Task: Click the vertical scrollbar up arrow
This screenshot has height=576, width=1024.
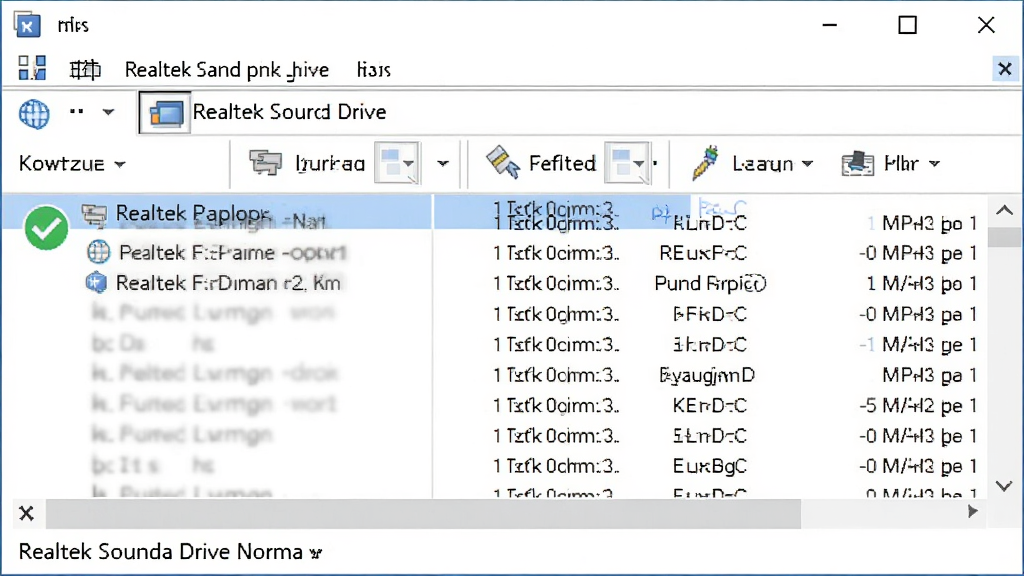Action: click(1004, 210)
